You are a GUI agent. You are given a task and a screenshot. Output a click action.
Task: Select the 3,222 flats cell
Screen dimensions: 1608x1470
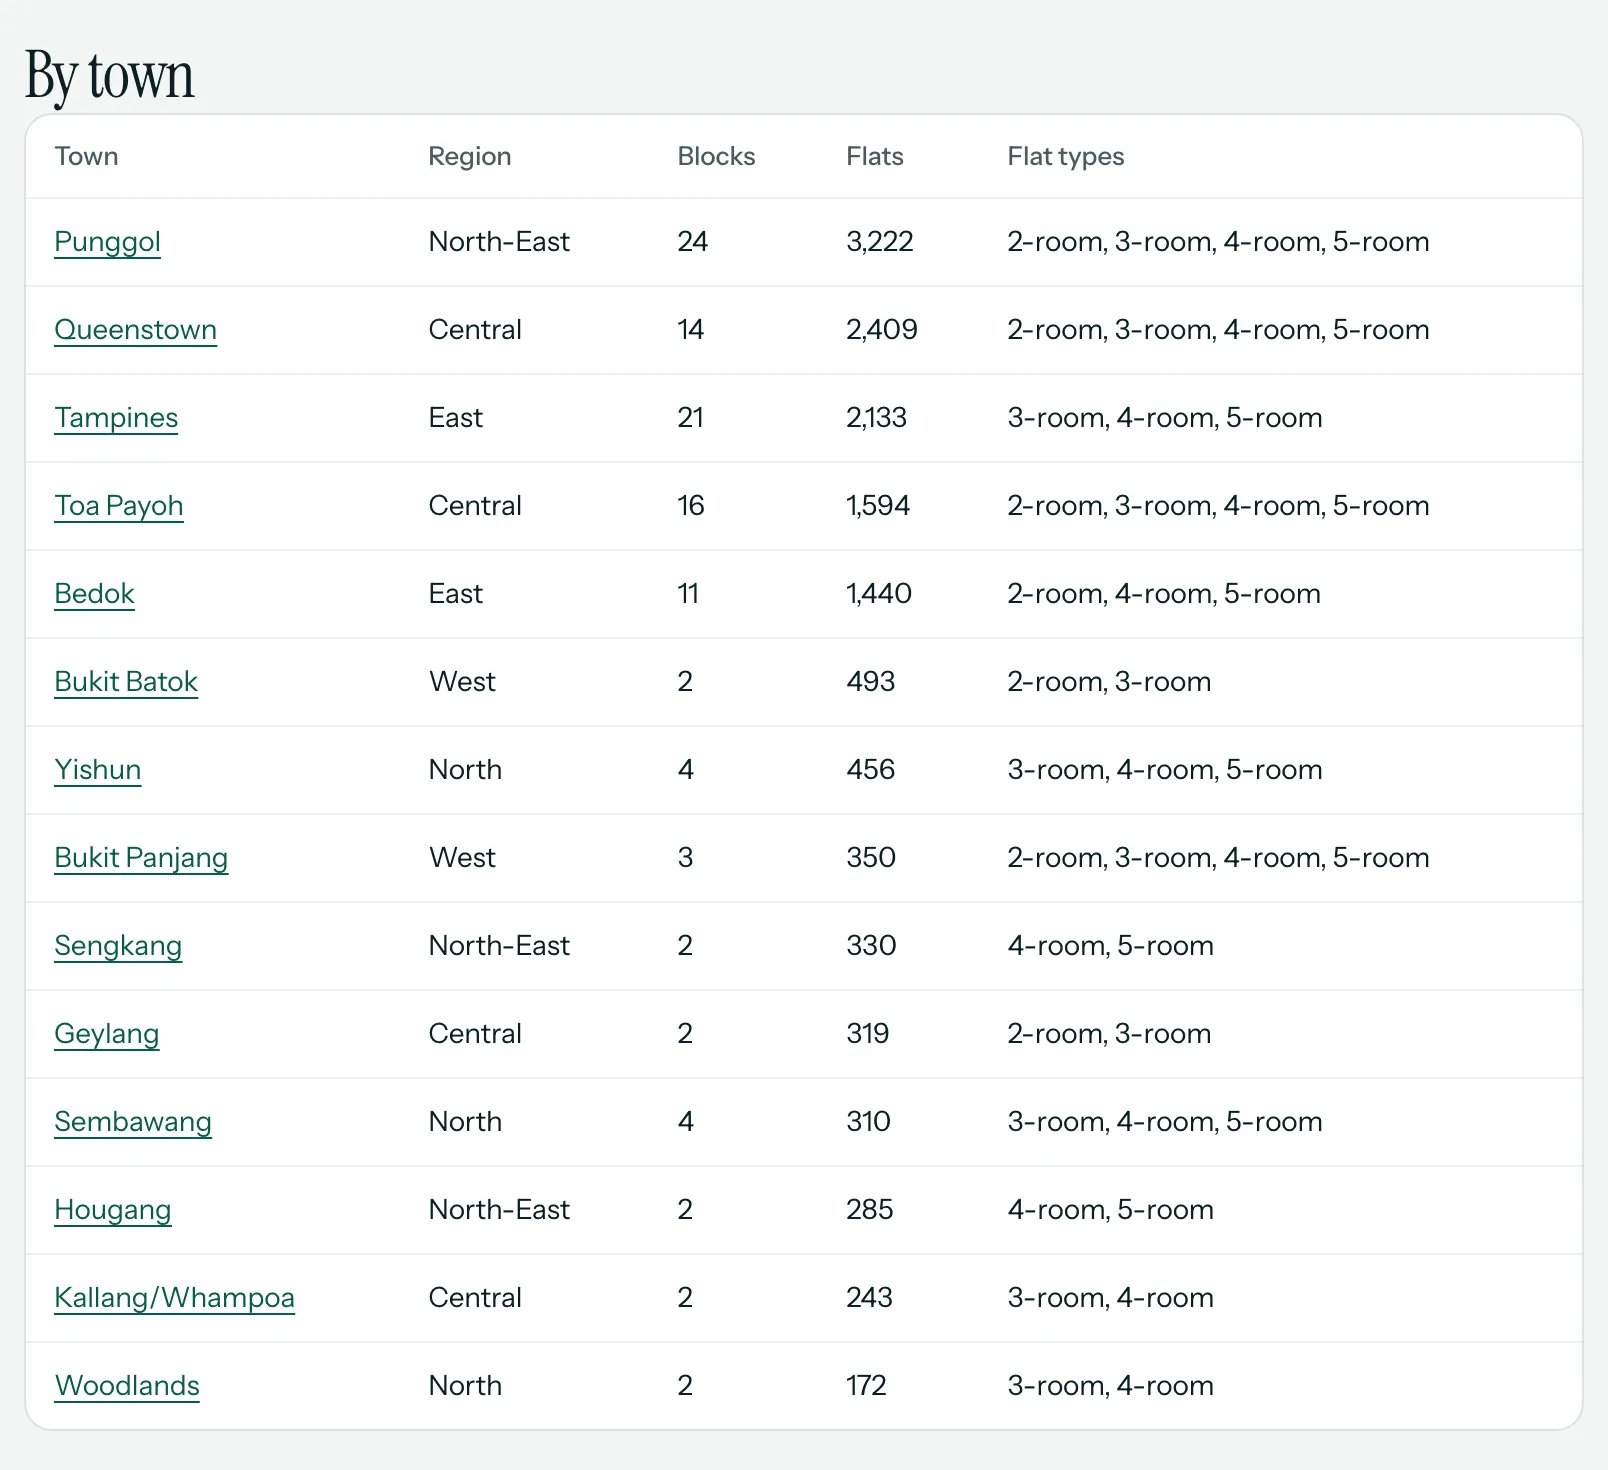tap(880, 242)
